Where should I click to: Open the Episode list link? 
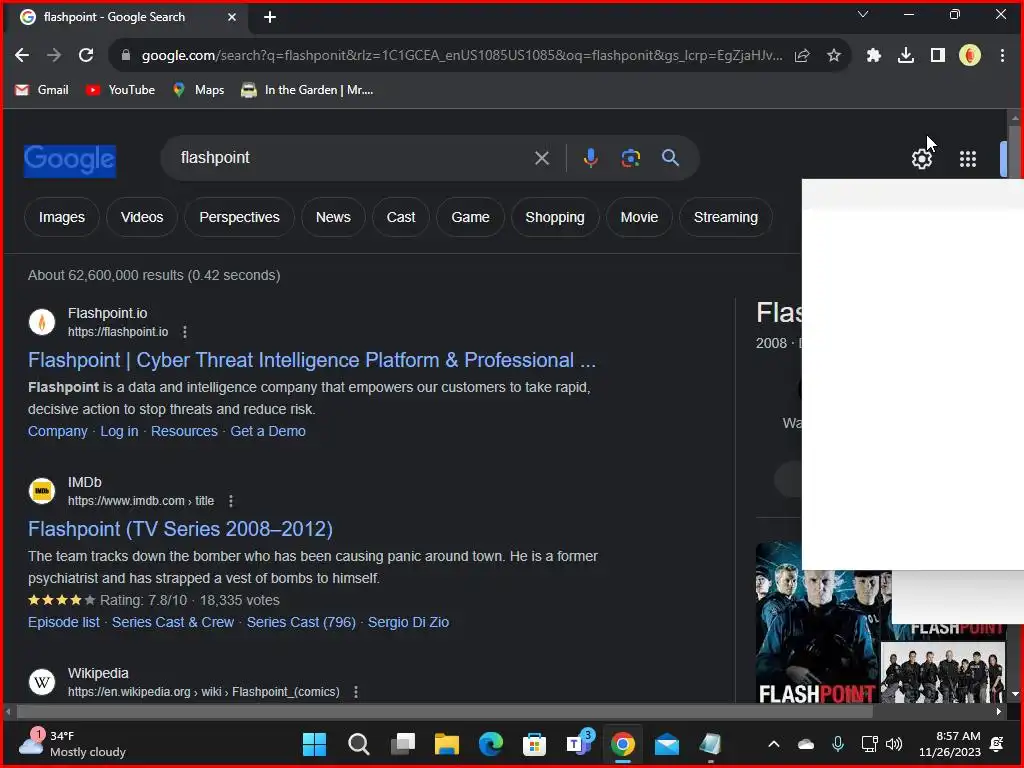point(63,622)
